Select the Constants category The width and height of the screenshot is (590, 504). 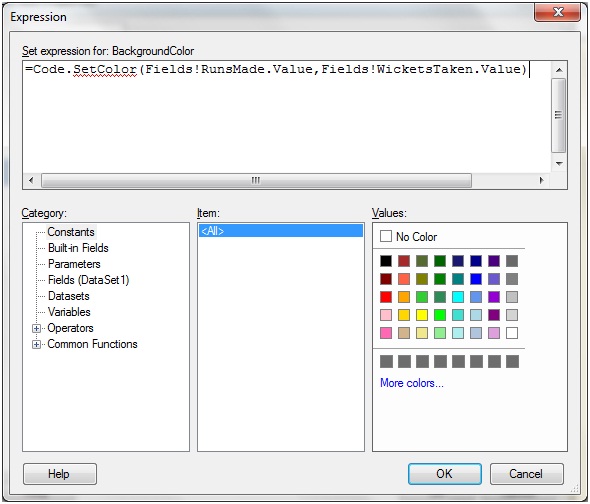71,232
